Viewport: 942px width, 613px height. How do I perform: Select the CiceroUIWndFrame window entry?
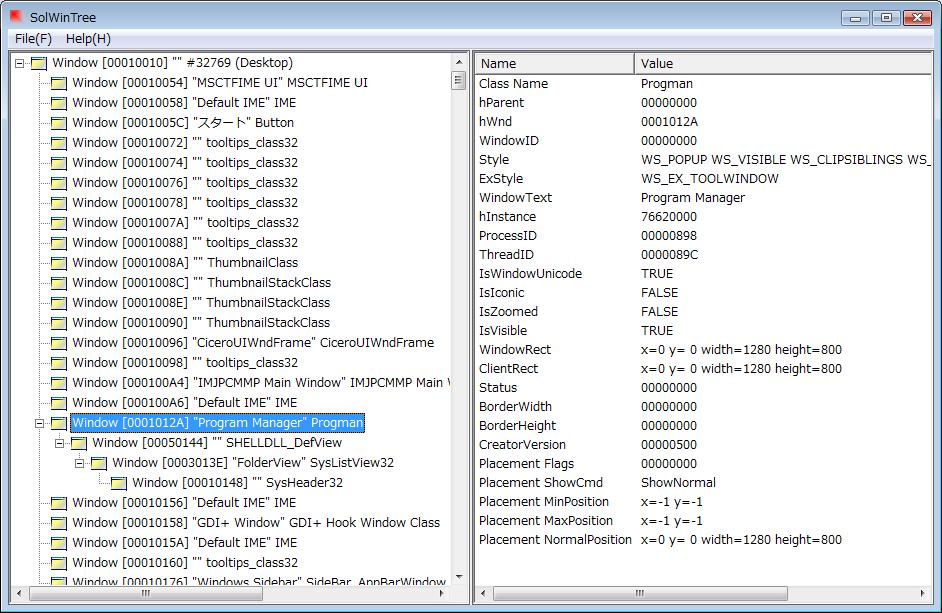pos(253,343)
